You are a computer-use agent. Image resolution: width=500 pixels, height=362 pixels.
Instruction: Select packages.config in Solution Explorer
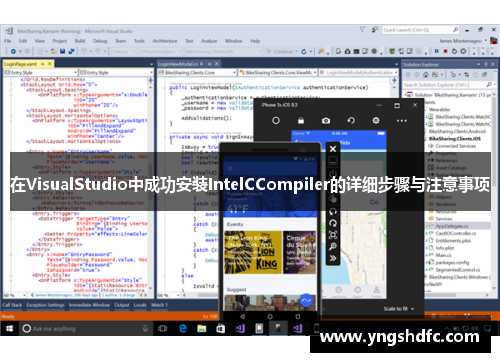[x=452, y=263]
